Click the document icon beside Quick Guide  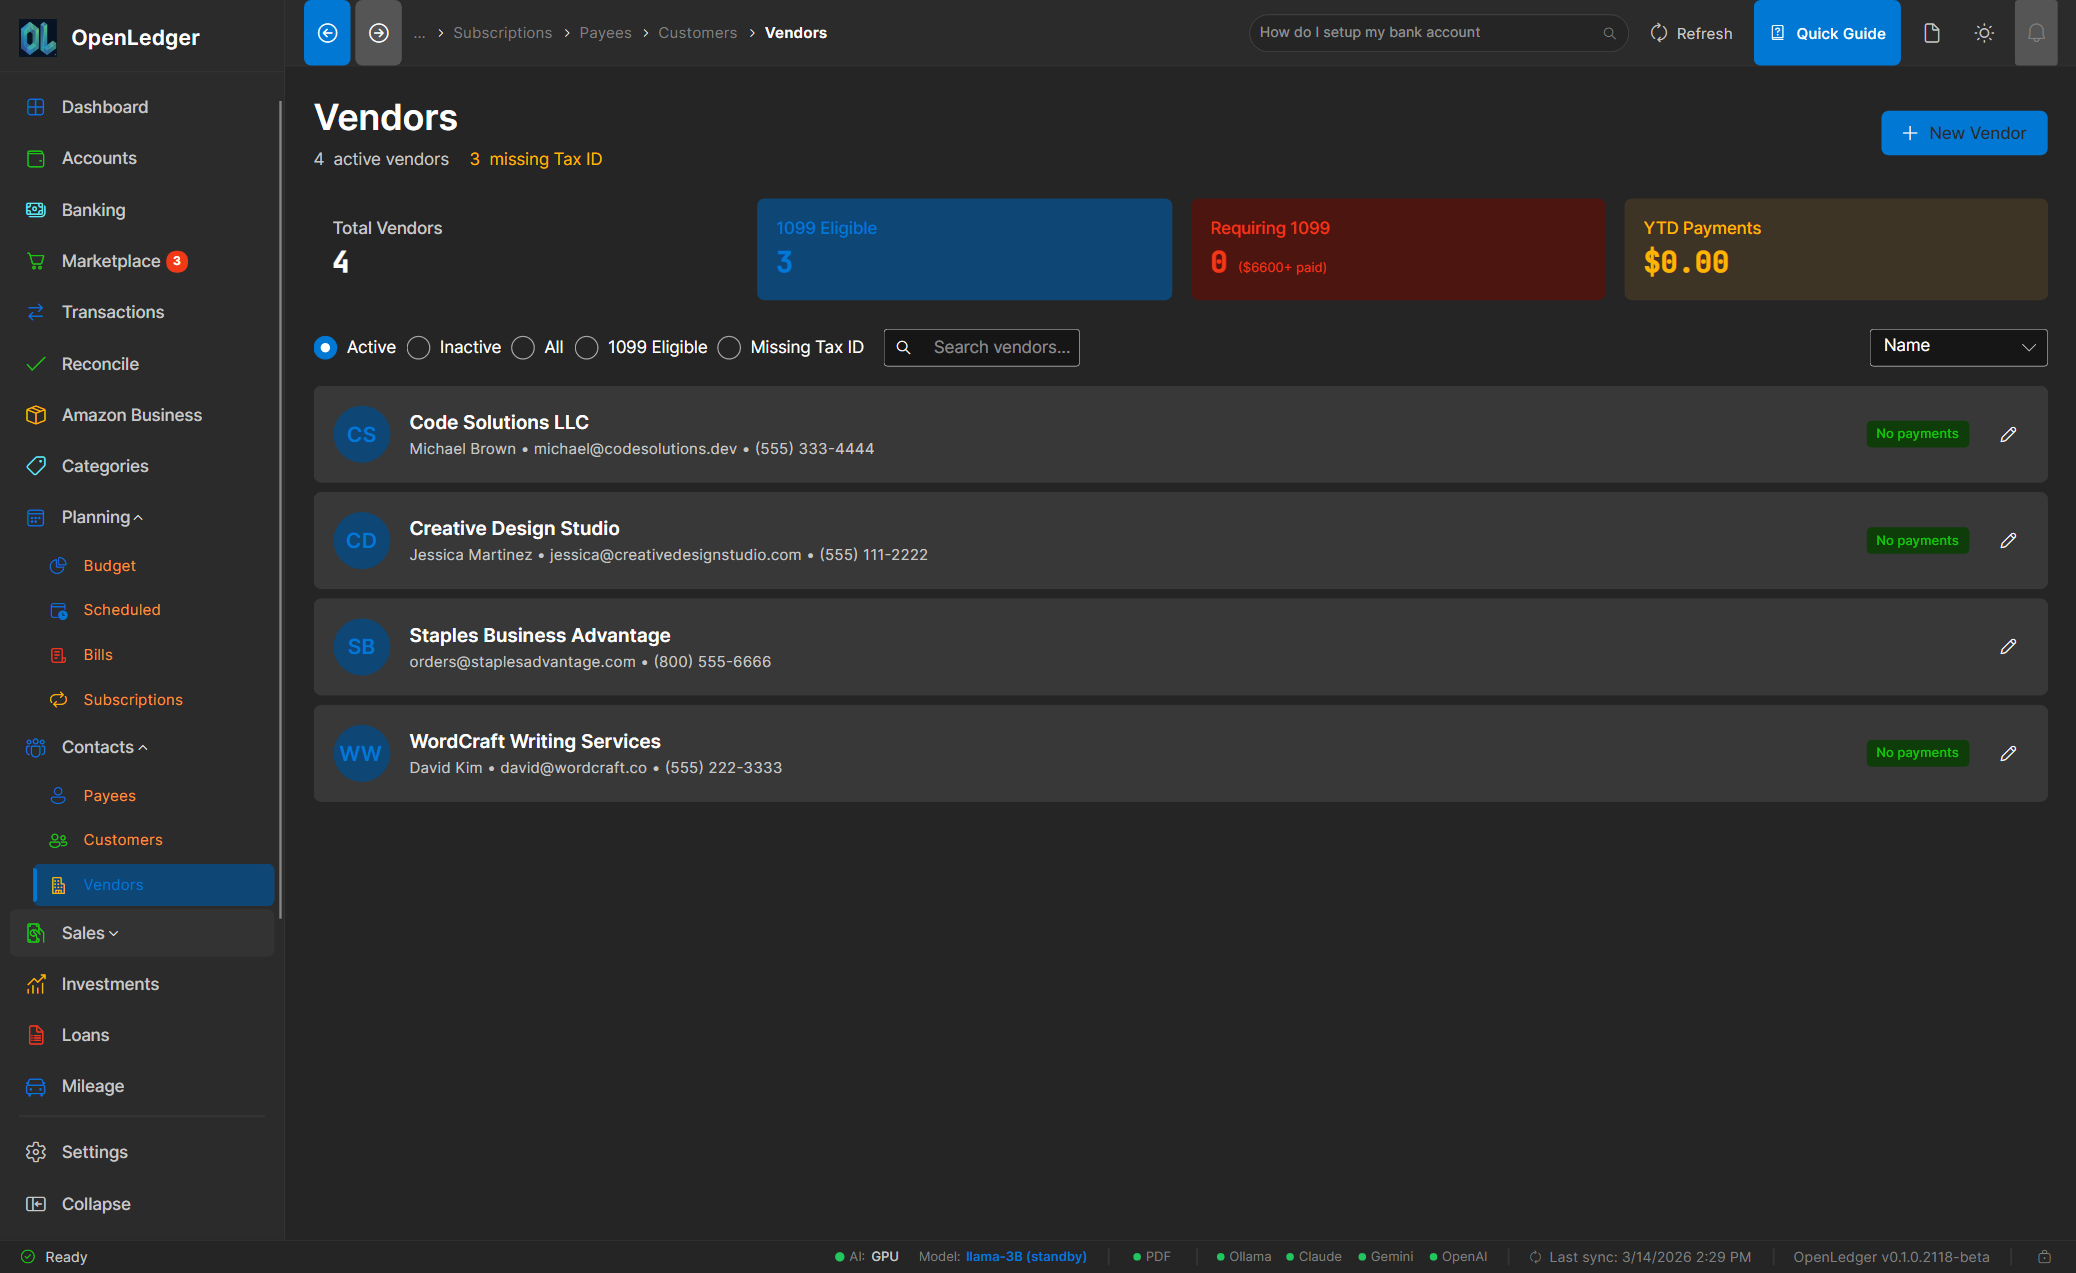pyautogui.click(x=1932, y=33)
